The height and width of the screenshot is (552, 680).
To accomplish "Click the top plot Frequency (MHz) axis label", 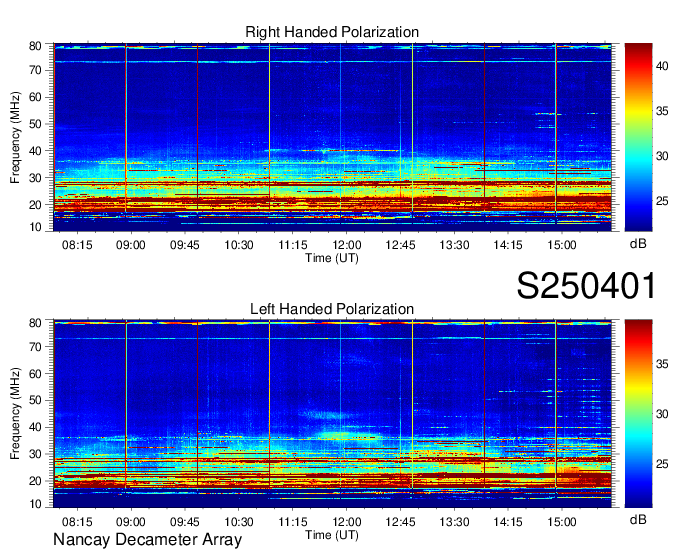I will point(15,137).
